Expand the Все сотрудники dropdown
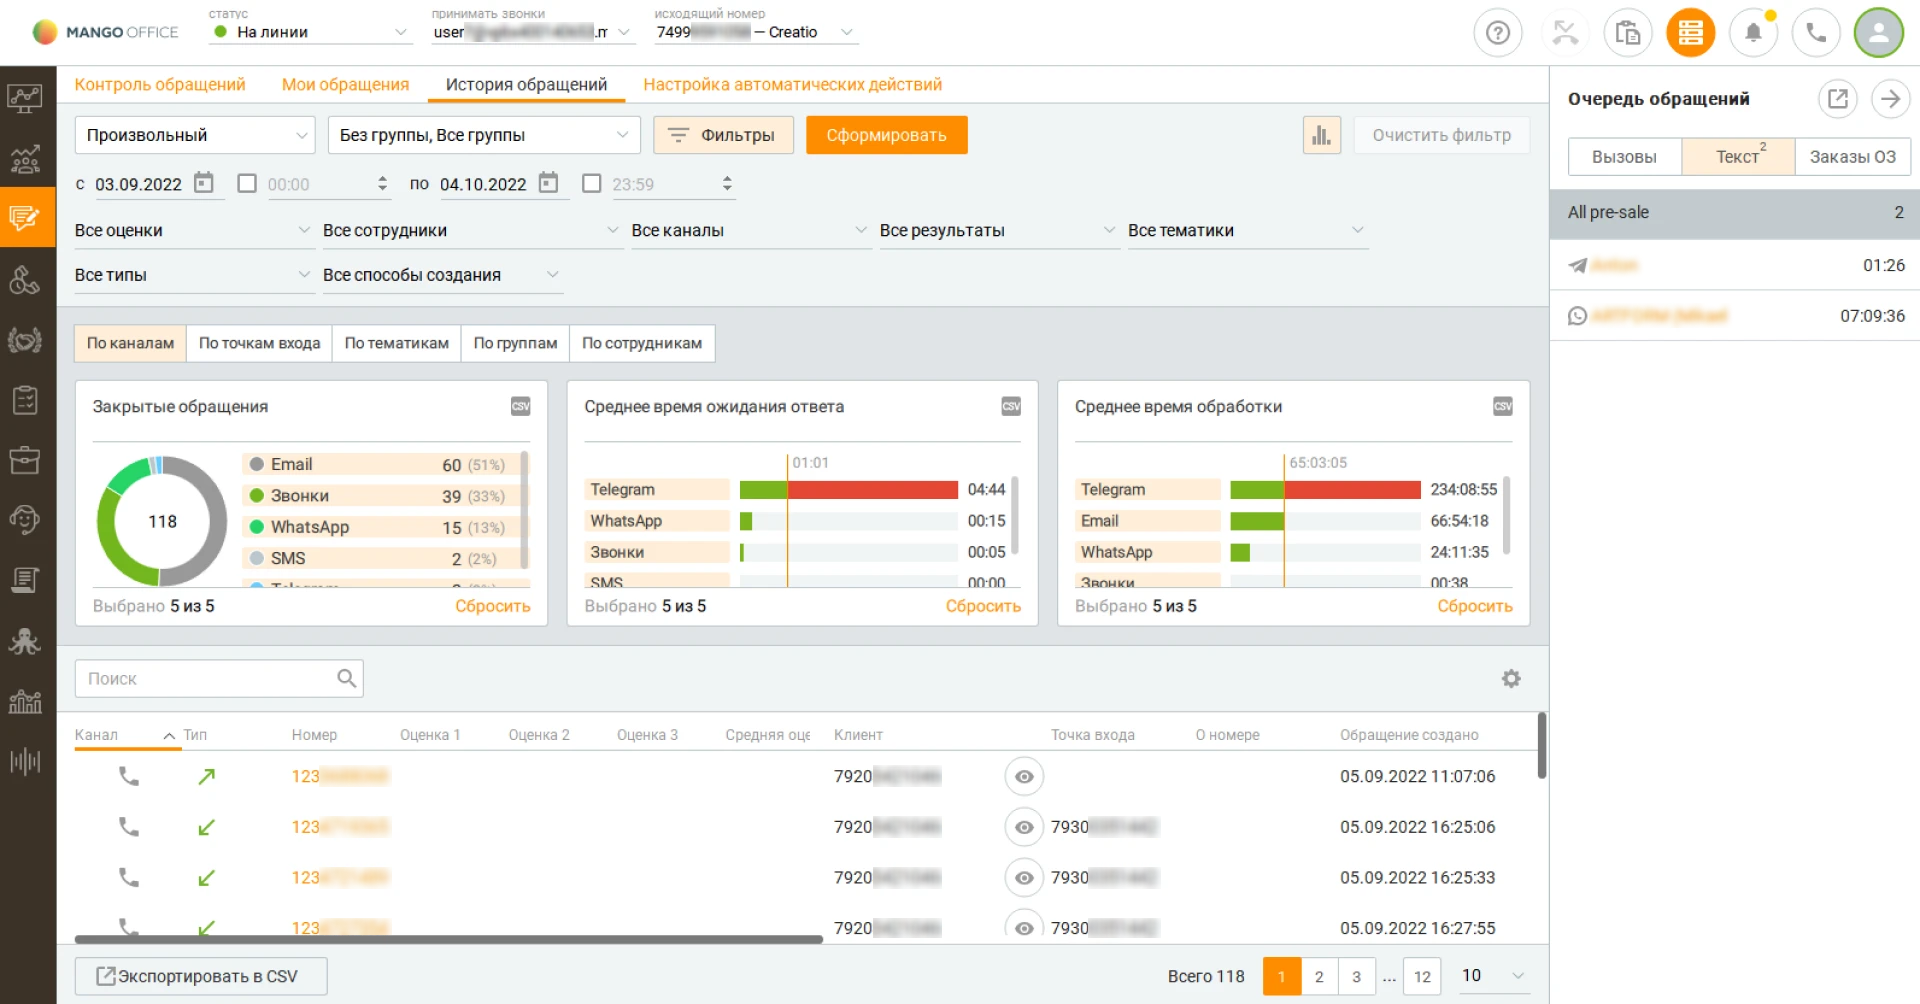The image size is (1920, 1004). click(472, 231)
